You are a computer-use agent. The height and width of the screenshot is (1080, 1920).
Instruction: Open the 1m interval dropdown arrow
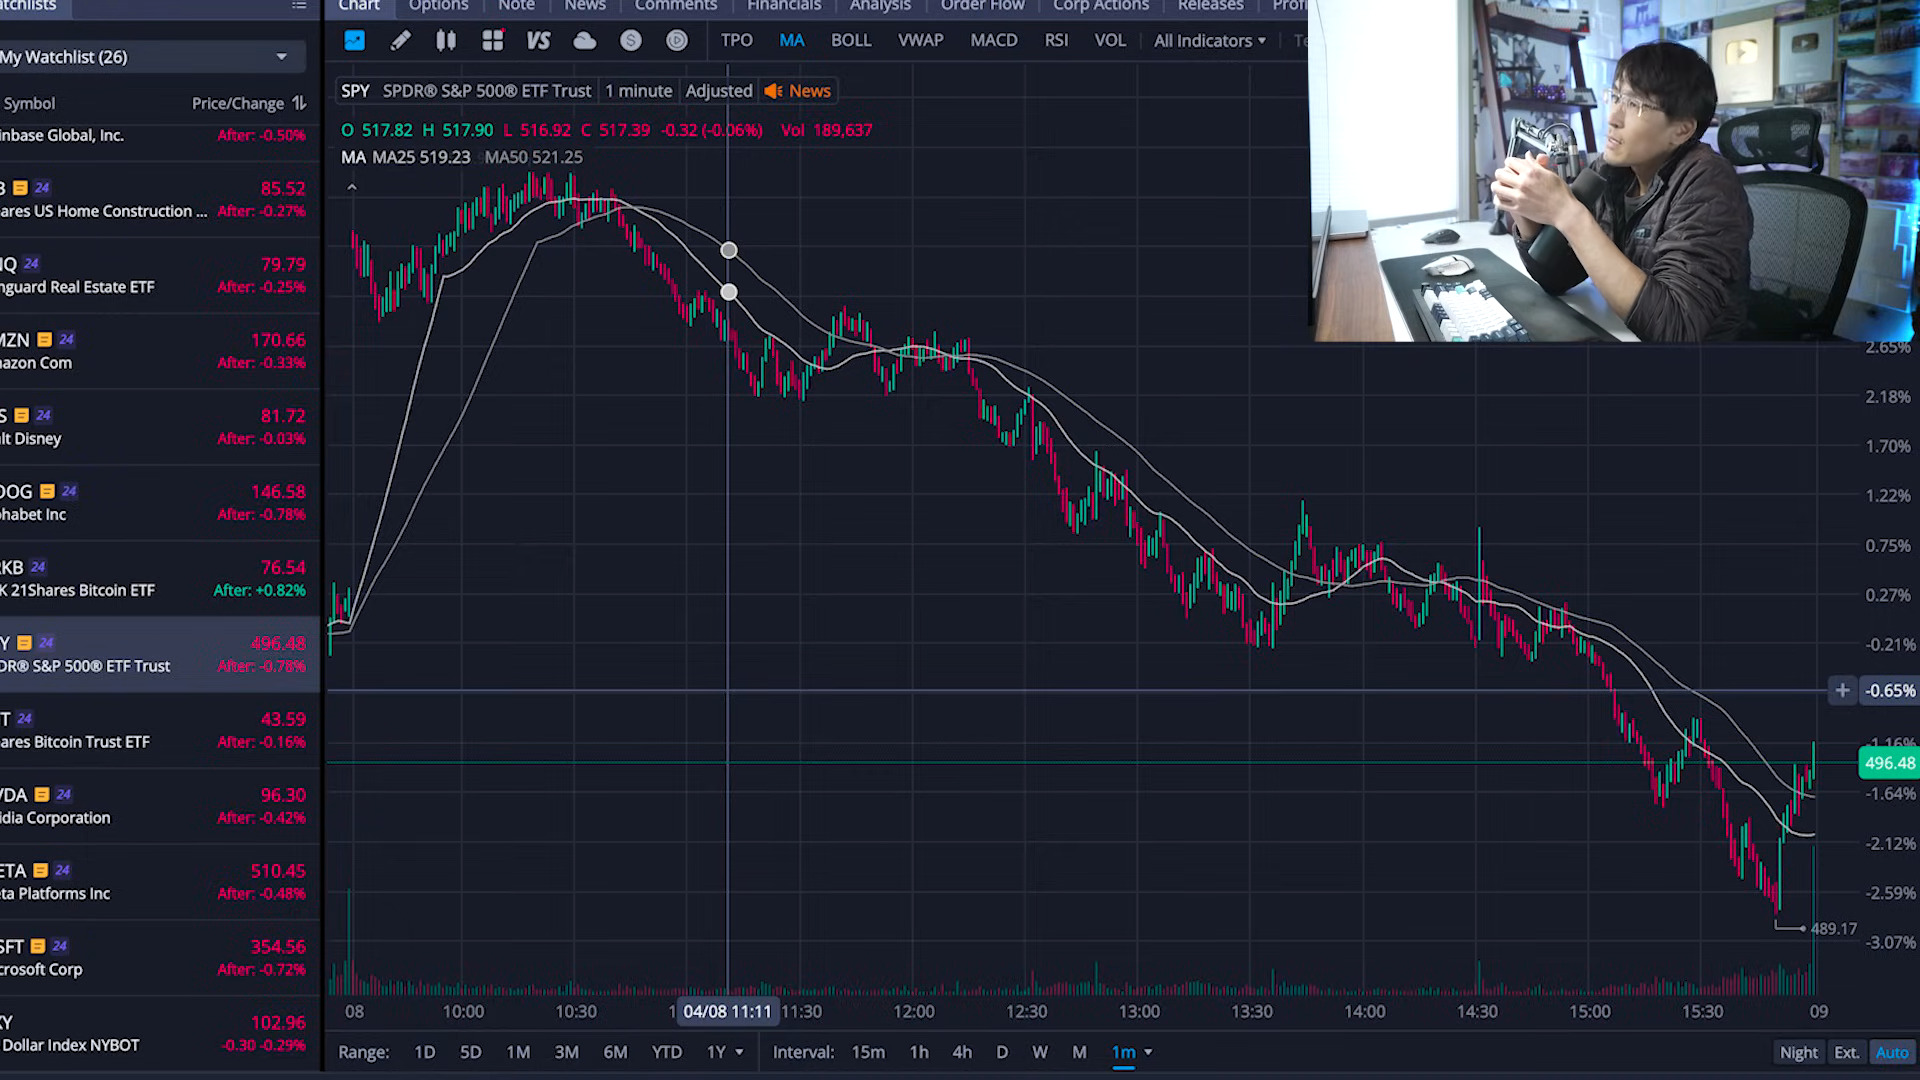tap(1148, 1052)
